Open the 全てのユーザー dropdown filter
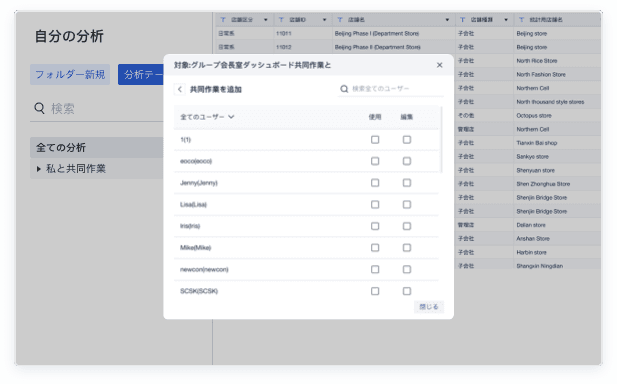This screenshot has width=617, height=384. [207, 117]
